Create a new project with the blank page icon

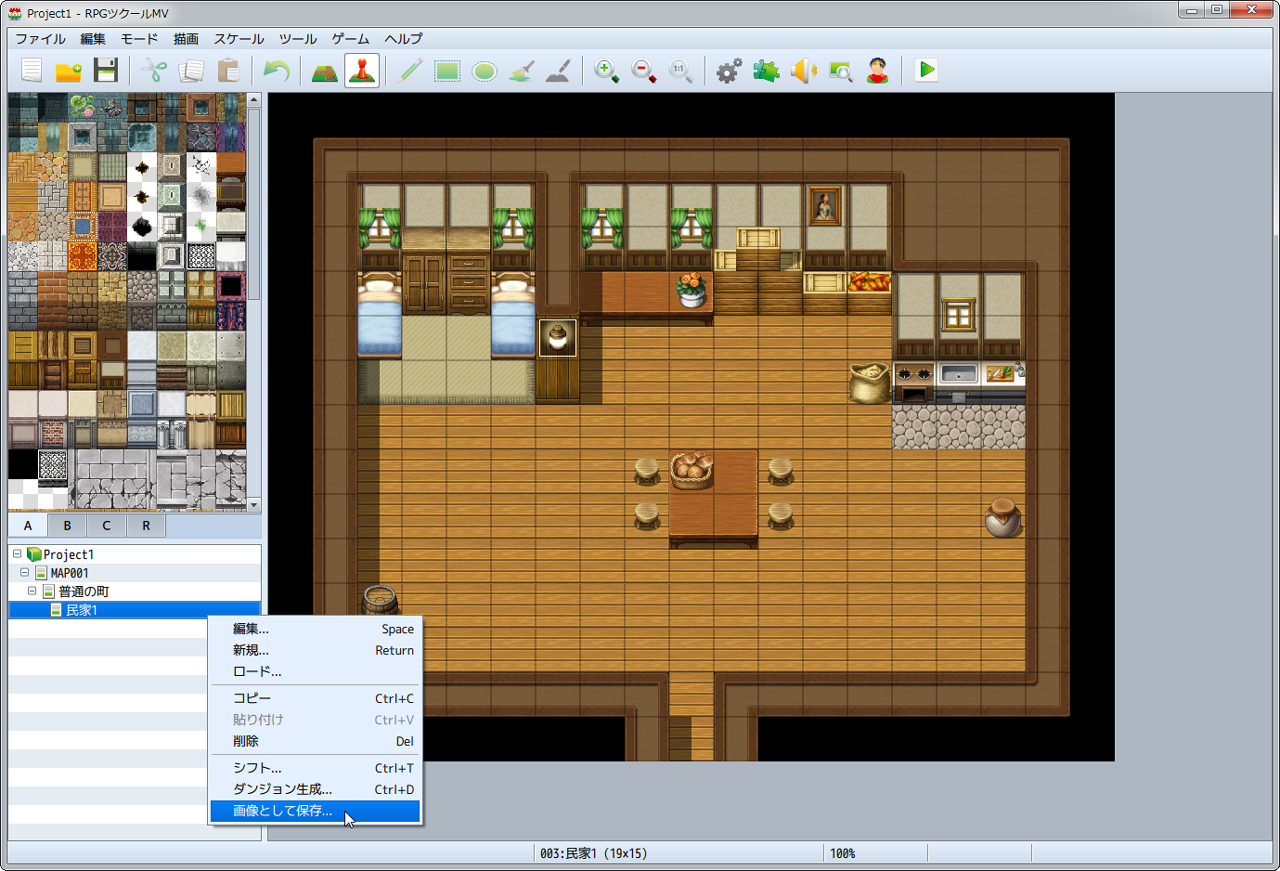point(32,71)
